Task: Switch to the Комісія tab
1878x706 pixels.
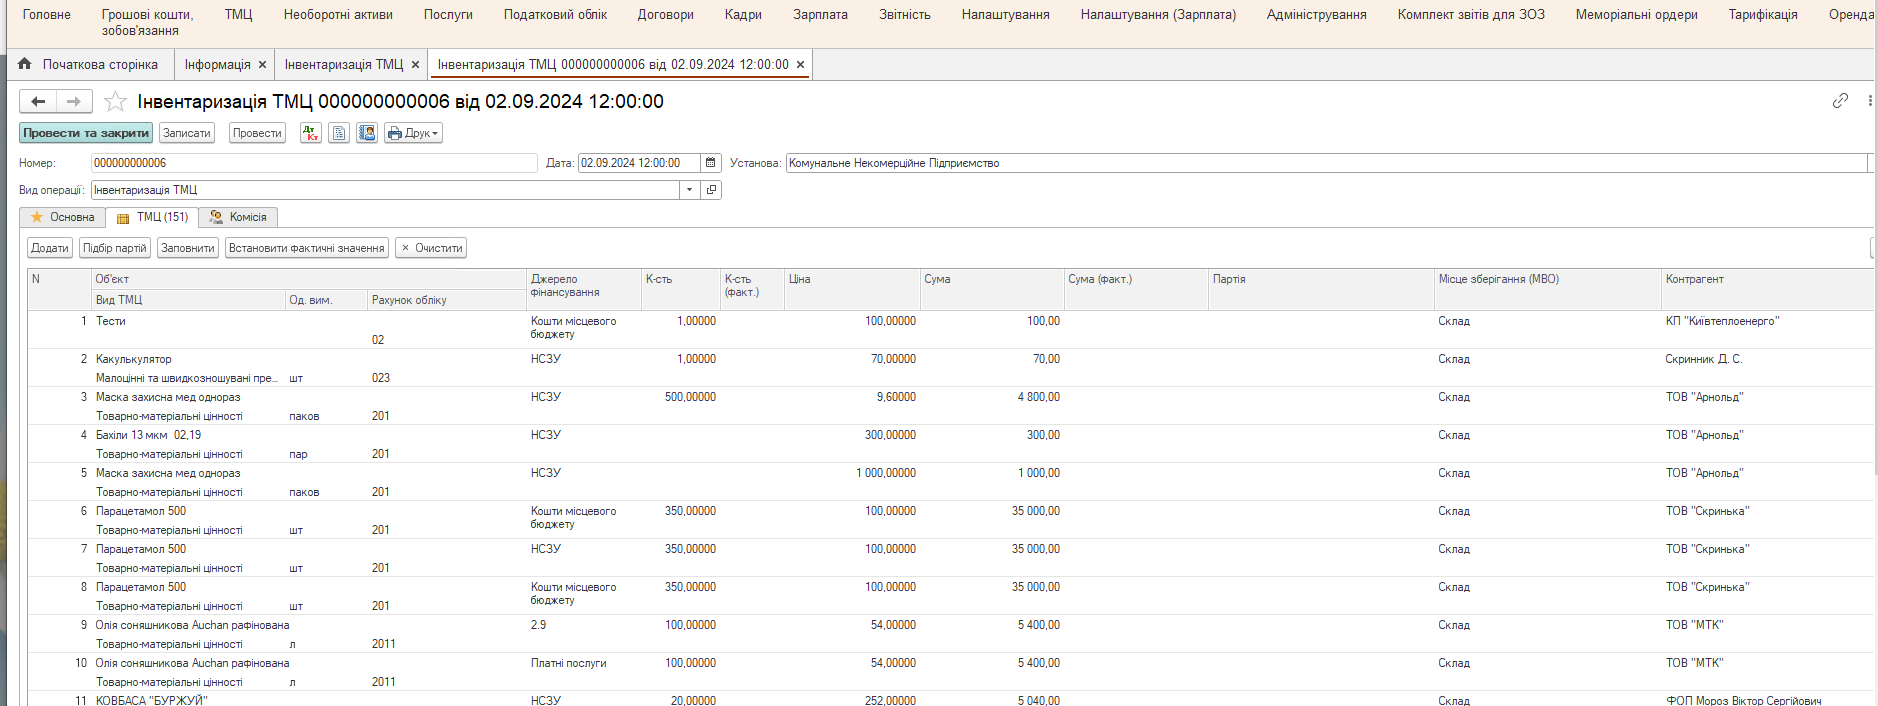Action: point(238,217)
